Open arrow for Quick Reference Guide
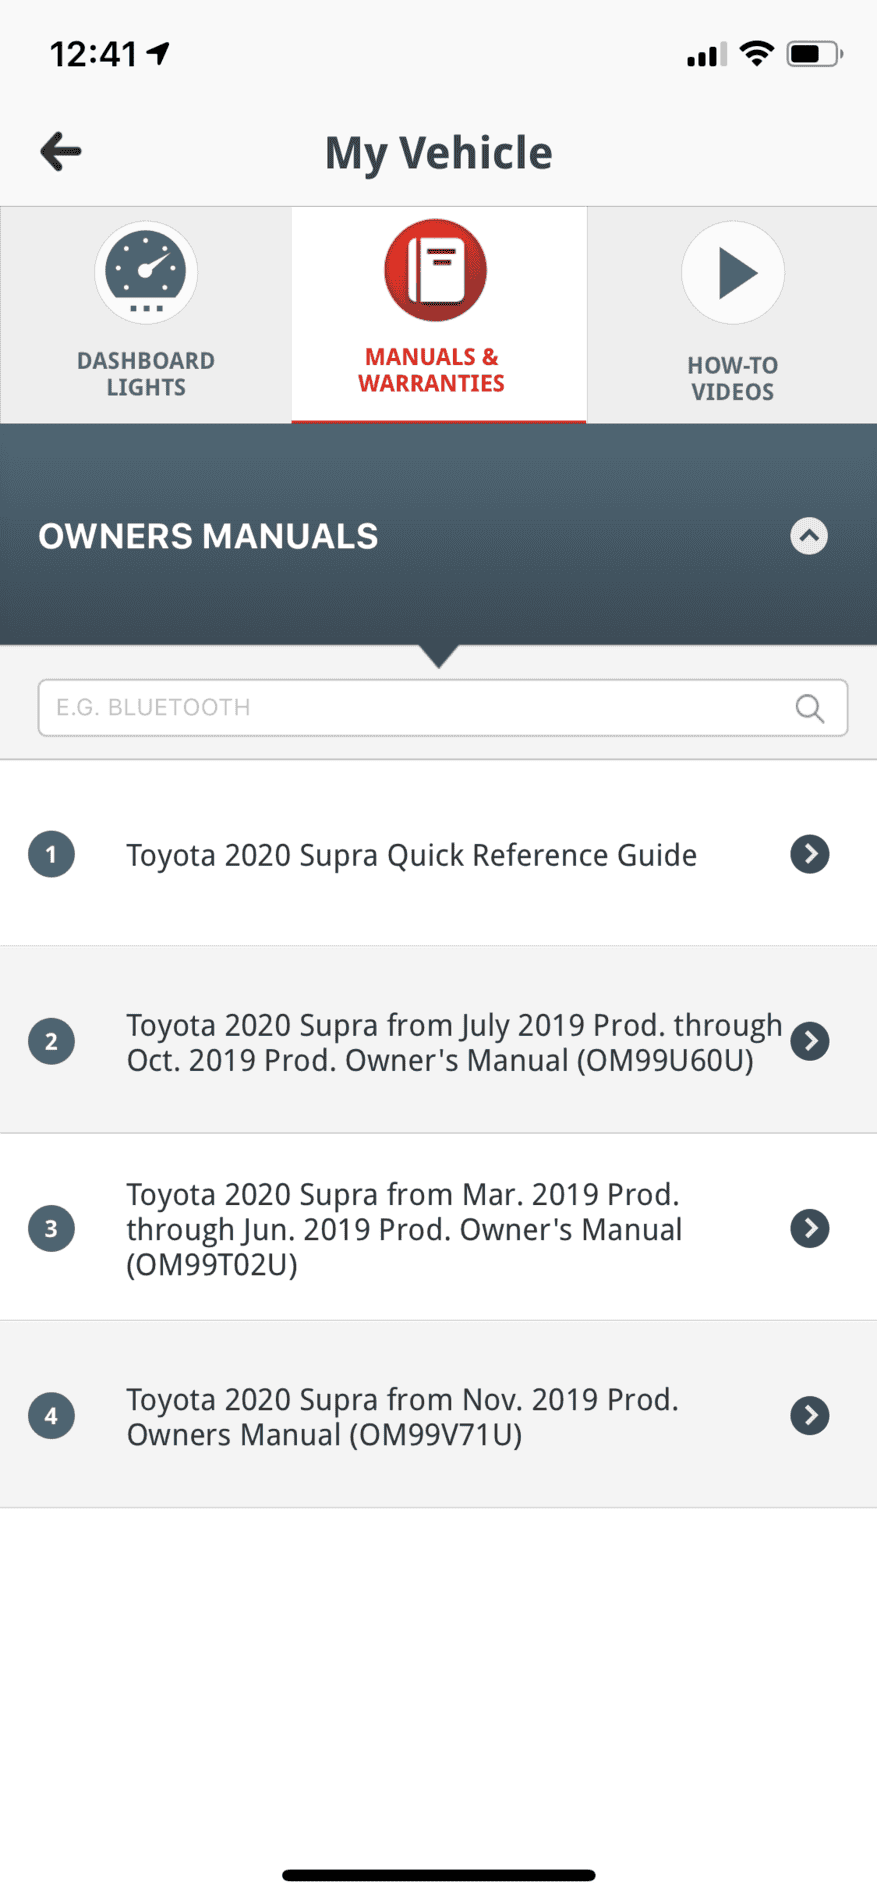Screen dimensions: 877x1900 (810, 854)
